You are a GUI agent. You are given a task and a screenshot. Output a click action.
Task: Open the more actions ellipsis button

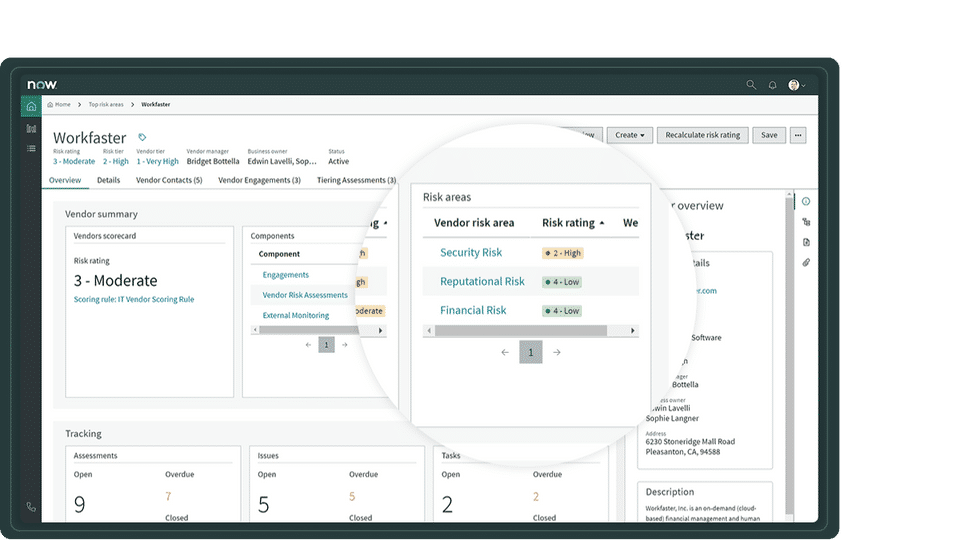[x=798, y=135]
